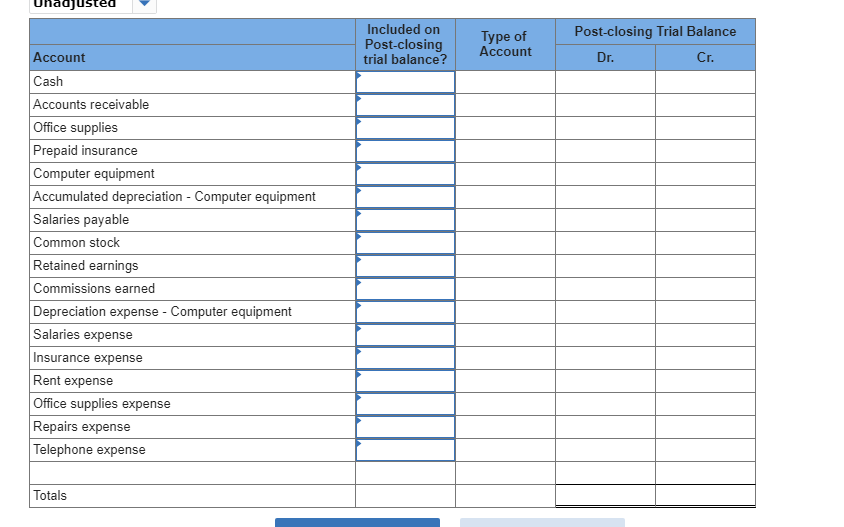
Task: Click Dr. cell in Totals row
Action: [606, 496]
